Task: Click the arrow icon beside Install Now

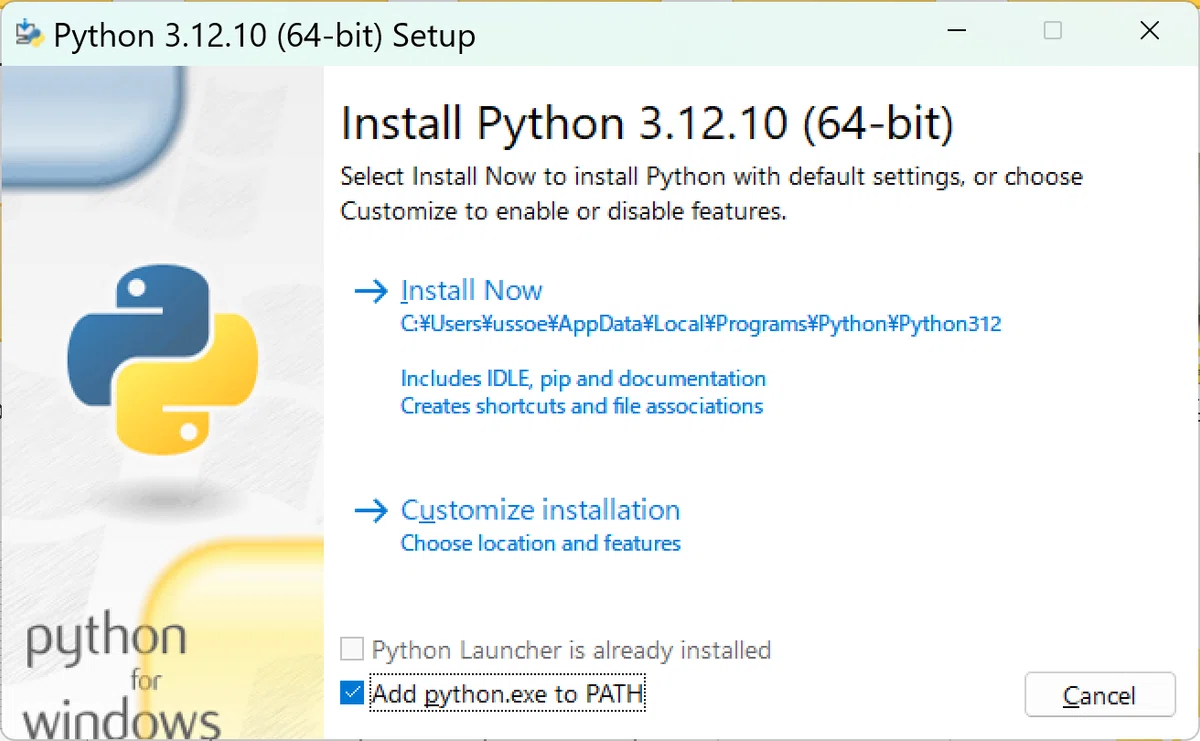Action: (x=371, y=291)
